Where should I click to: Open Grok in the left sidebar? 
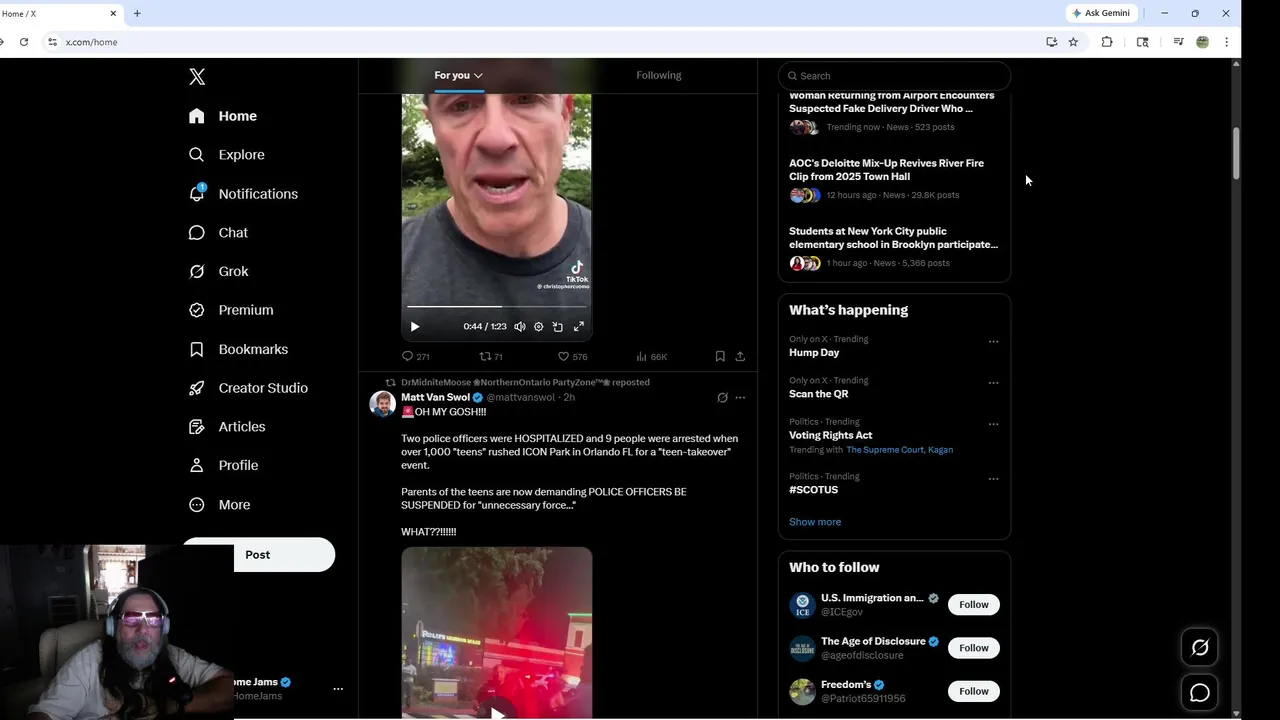point(218,271)
